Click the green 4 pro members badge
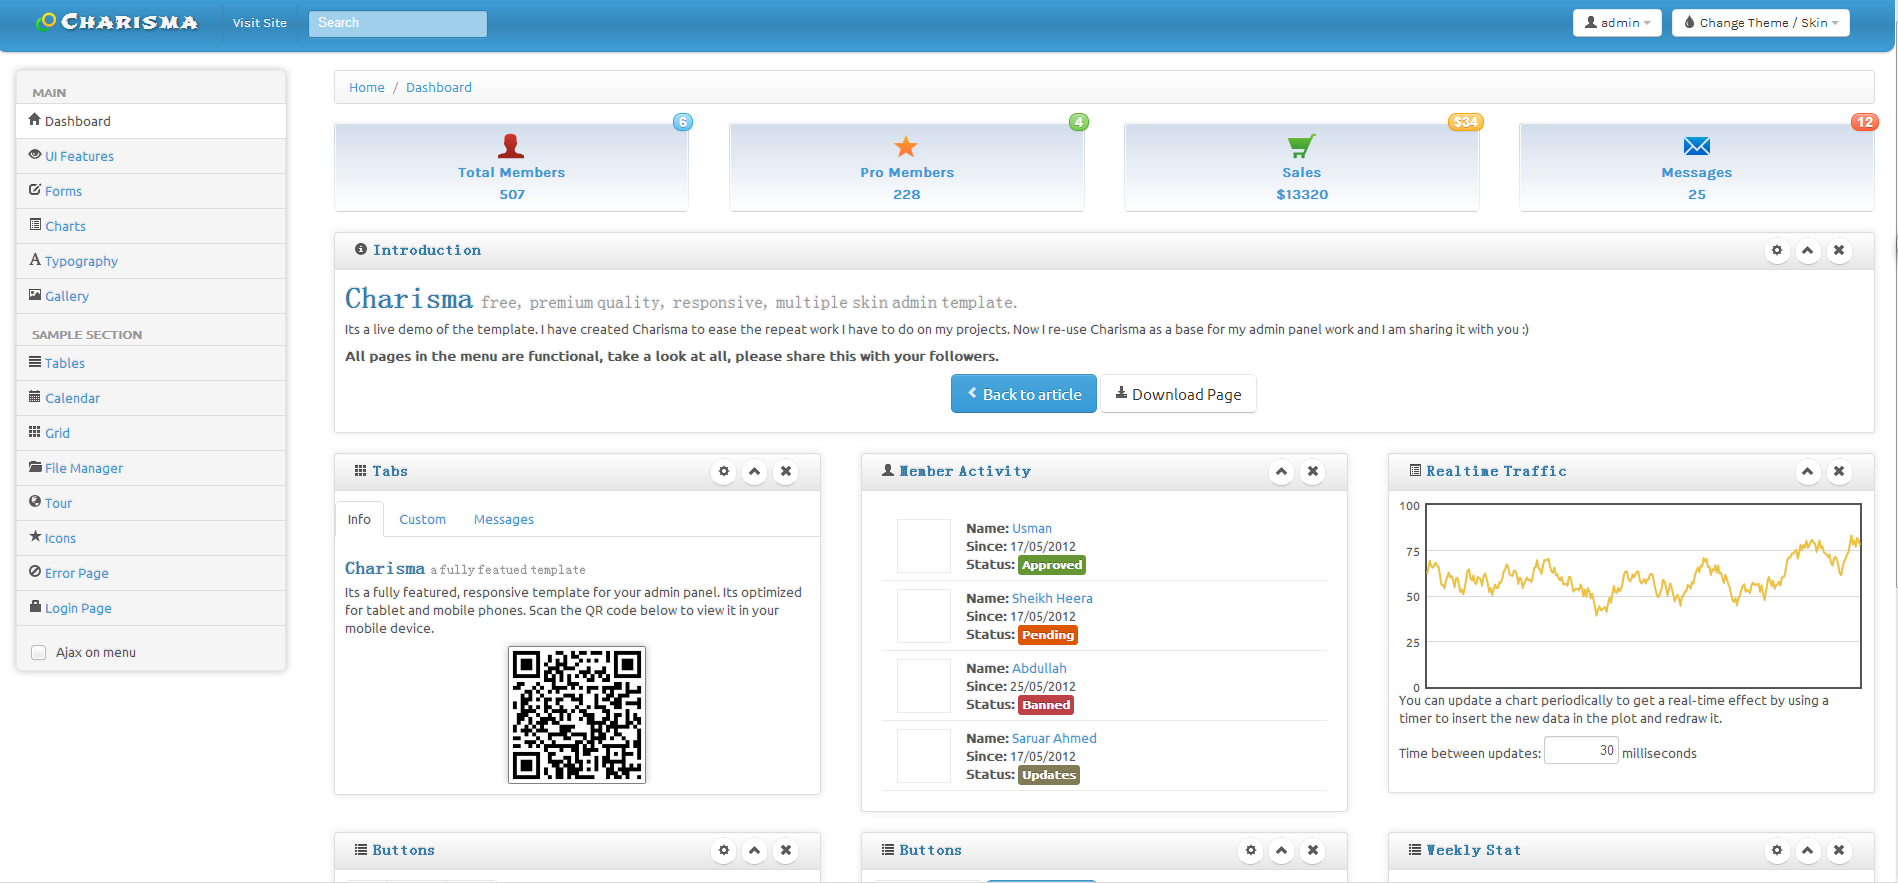Image resolution: width=1898 pixels, height=883 pixels. (x=1078, y=122)
